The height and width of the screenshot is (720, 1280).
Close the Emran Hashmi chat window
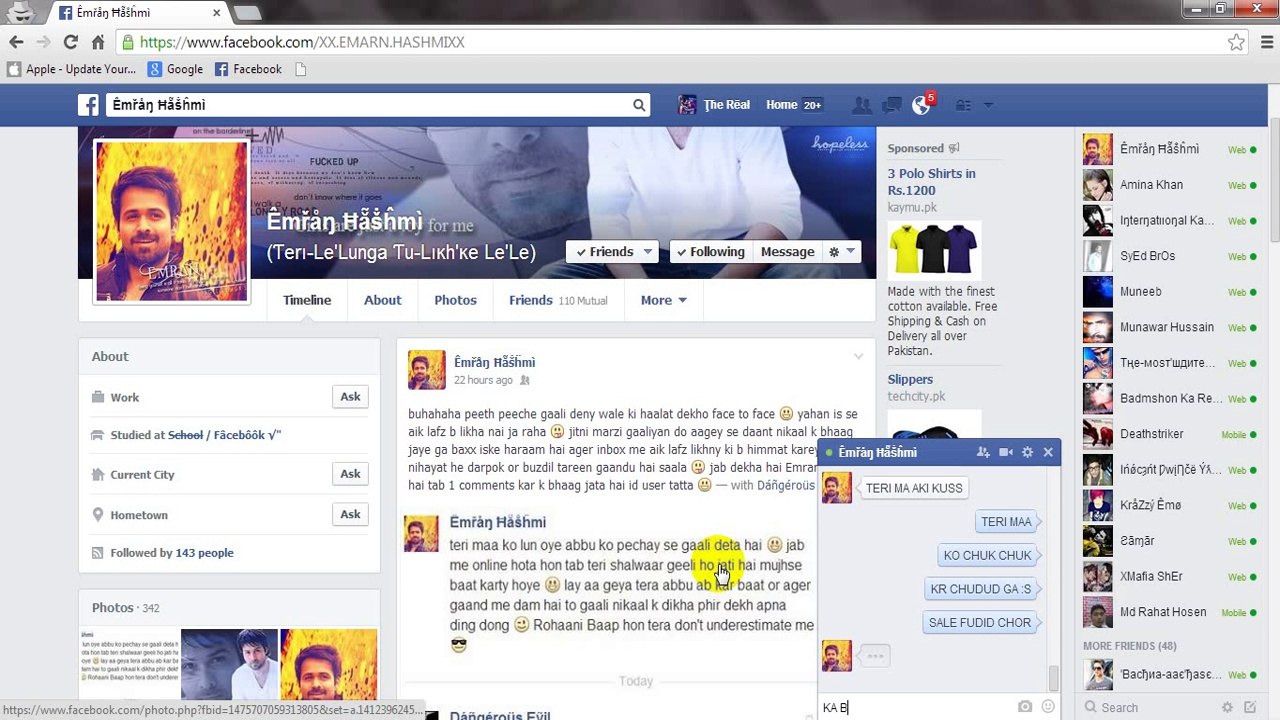[1048, 453]
